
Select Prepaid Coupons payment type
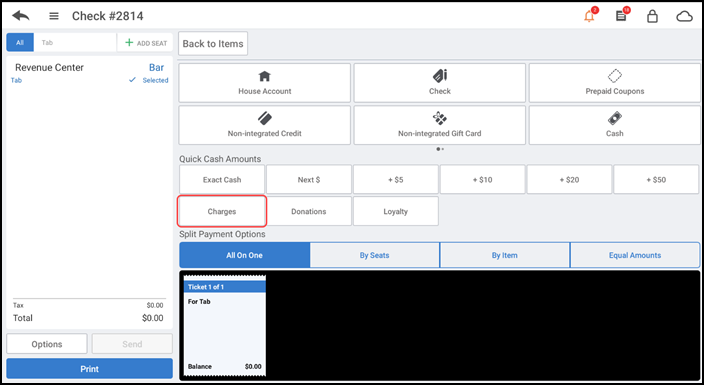(x=615, y=83)
